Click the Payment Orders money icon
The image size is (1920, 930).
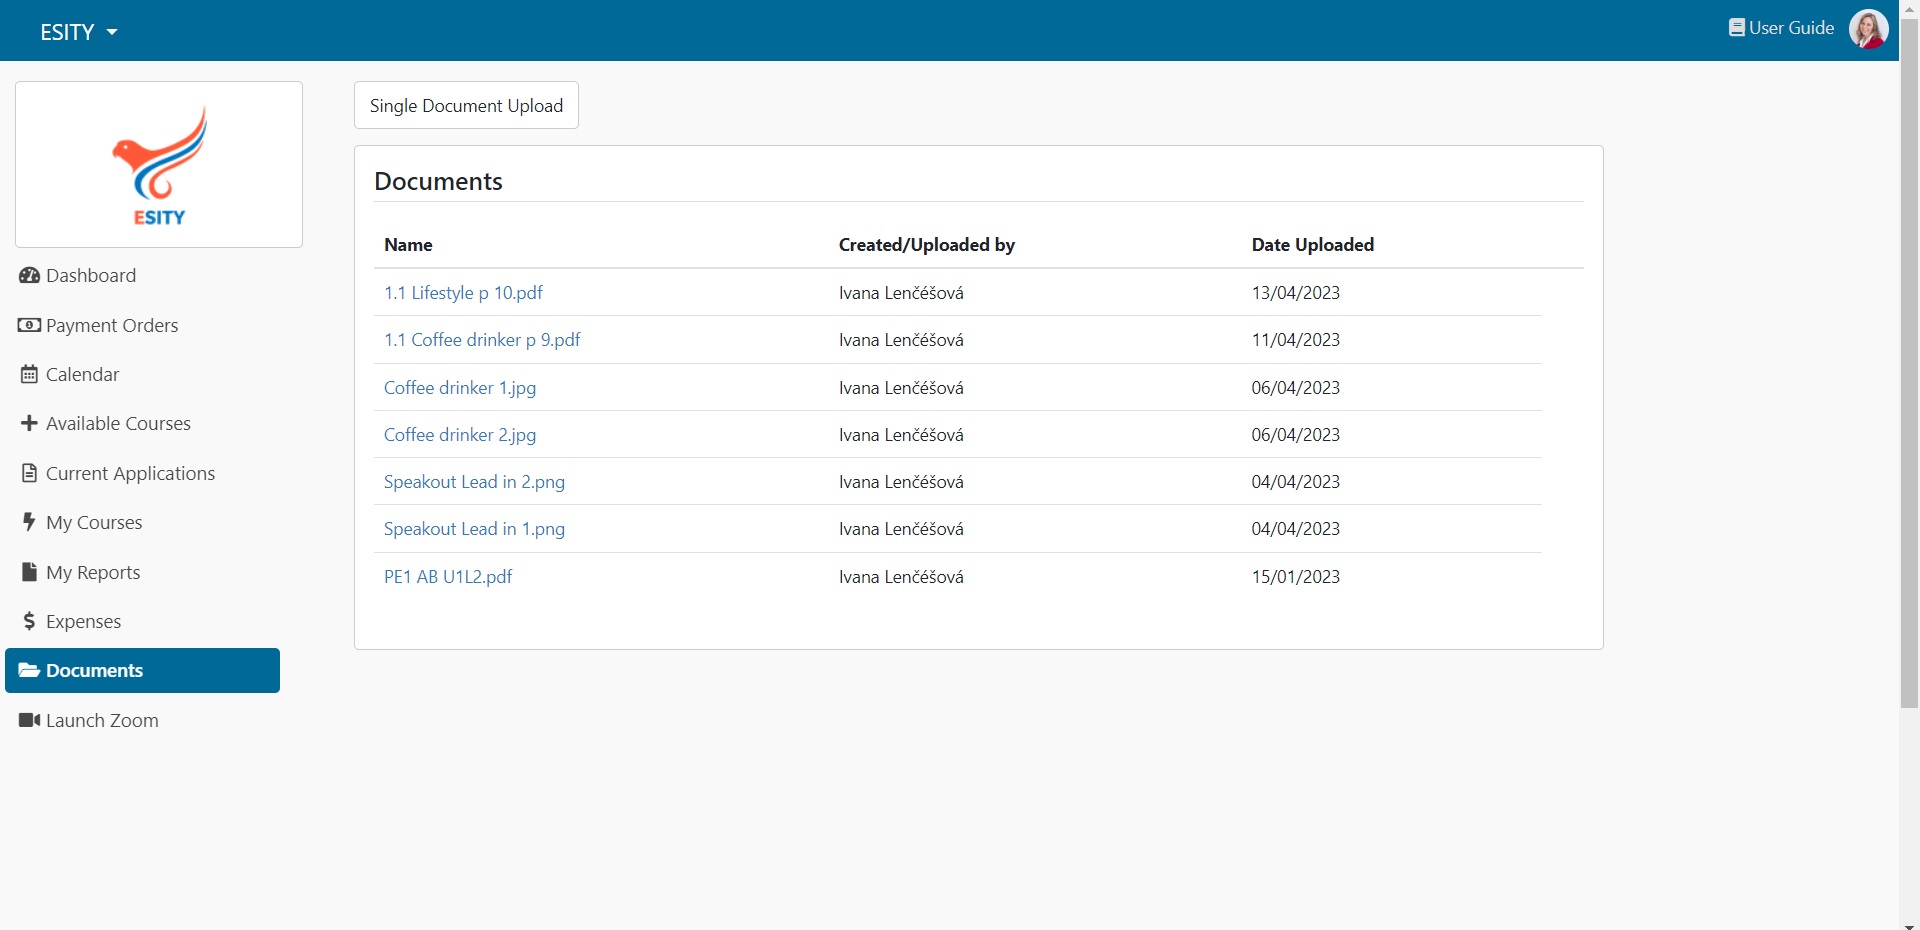click(x=29, y=325)
